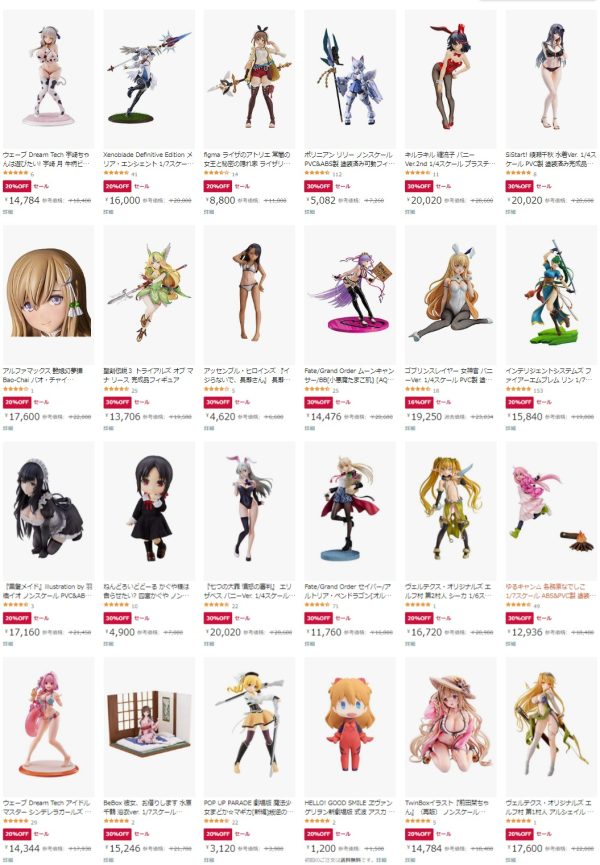Open the orange Yuru Camp Nadeshiko title link
This screenshot has width=600, height=865.
pos(551,591)
